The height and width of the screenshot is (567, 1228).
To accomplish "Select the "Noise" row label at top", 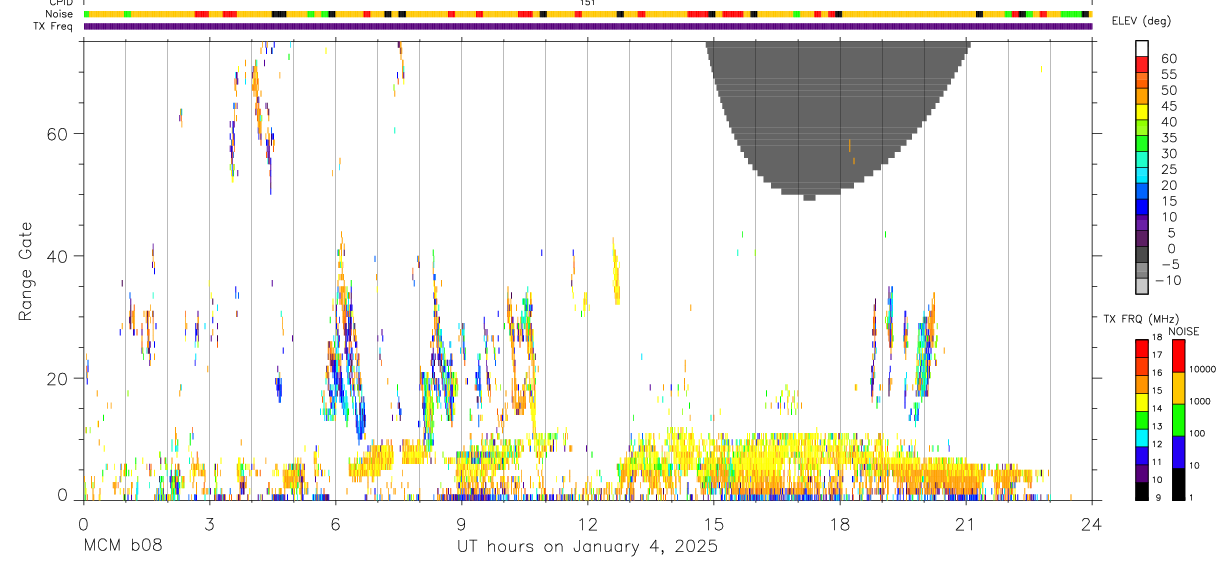I will click(60, 14).
